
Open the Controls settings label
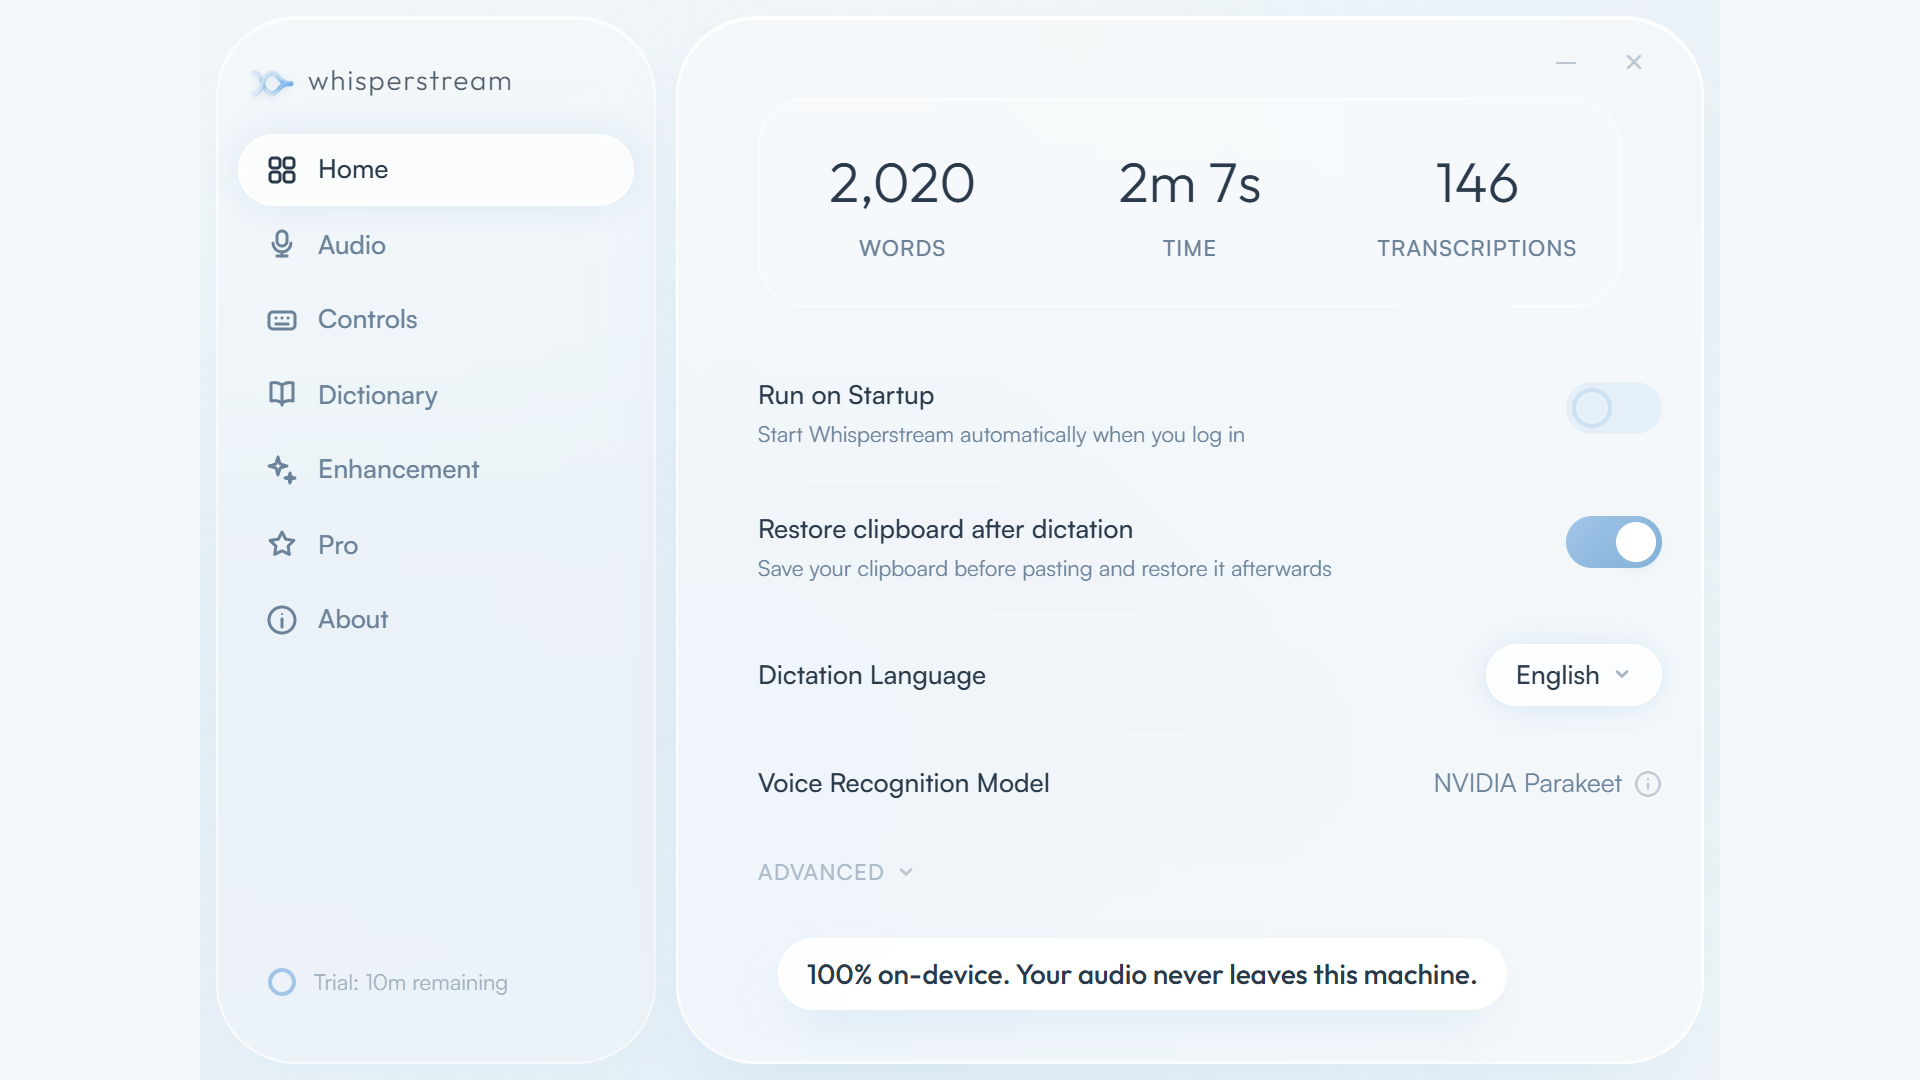coord(368,319)
